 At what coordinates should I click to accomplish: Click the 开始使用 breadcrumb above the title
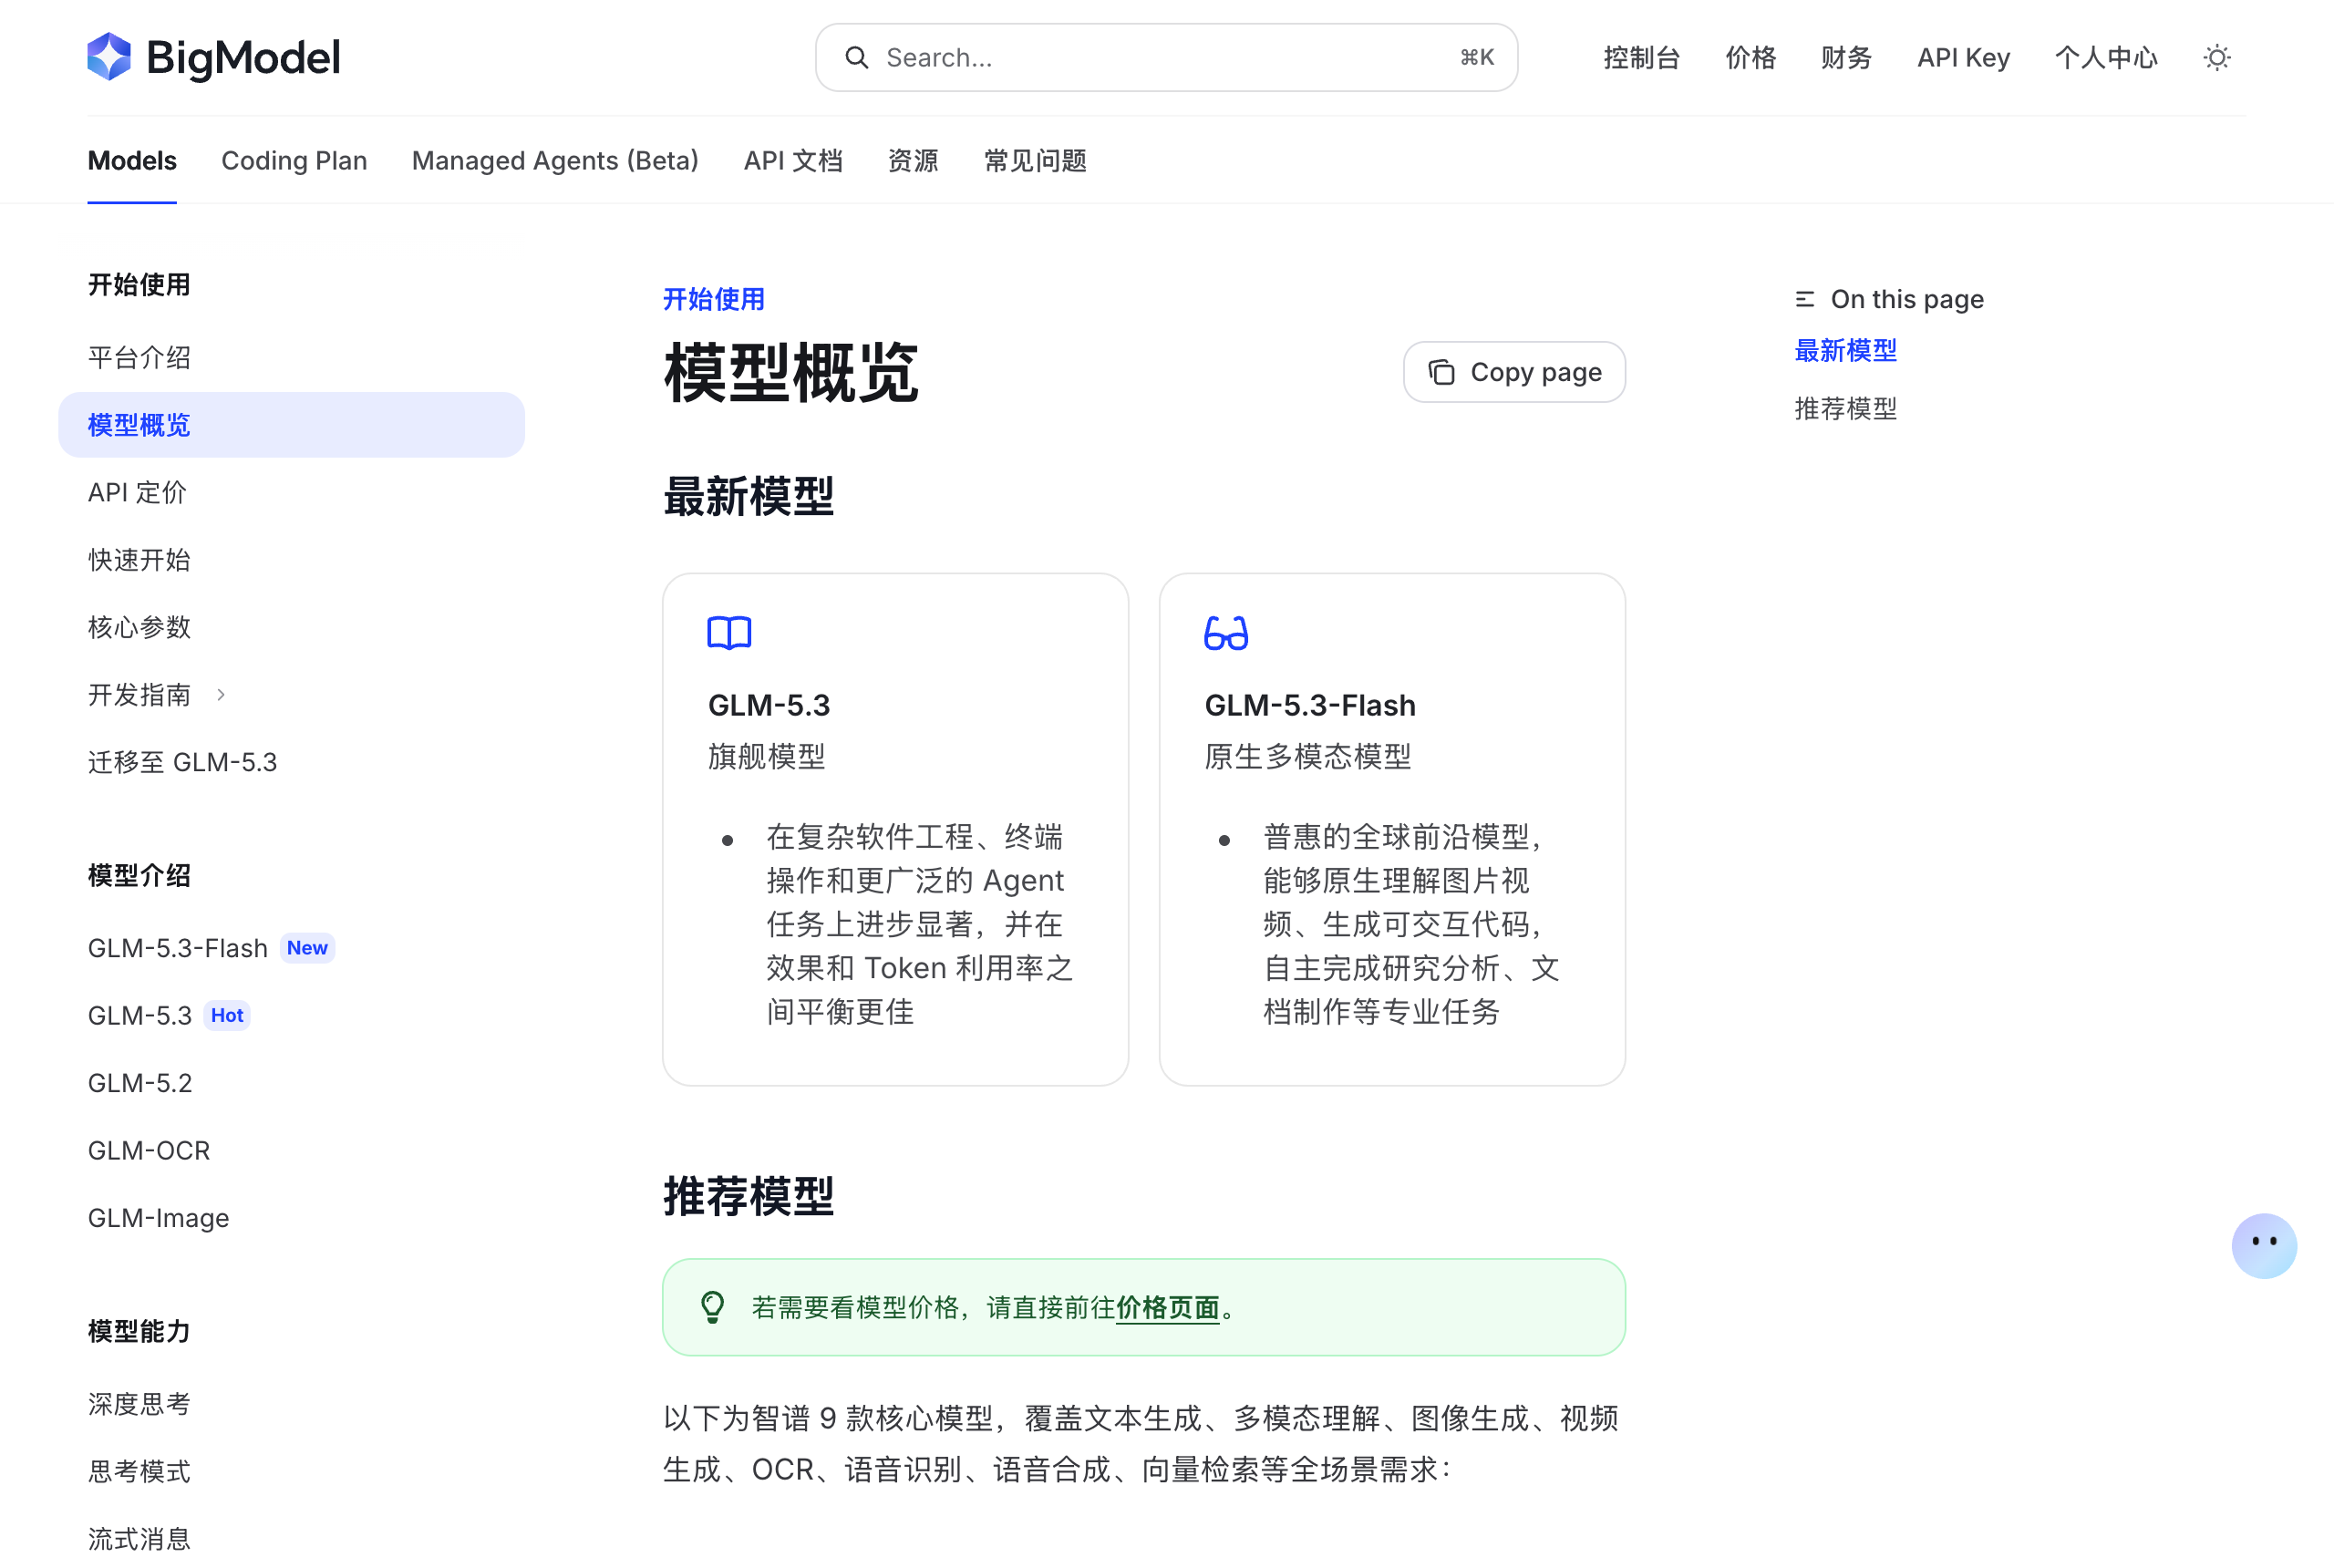[x=714, y=299]
